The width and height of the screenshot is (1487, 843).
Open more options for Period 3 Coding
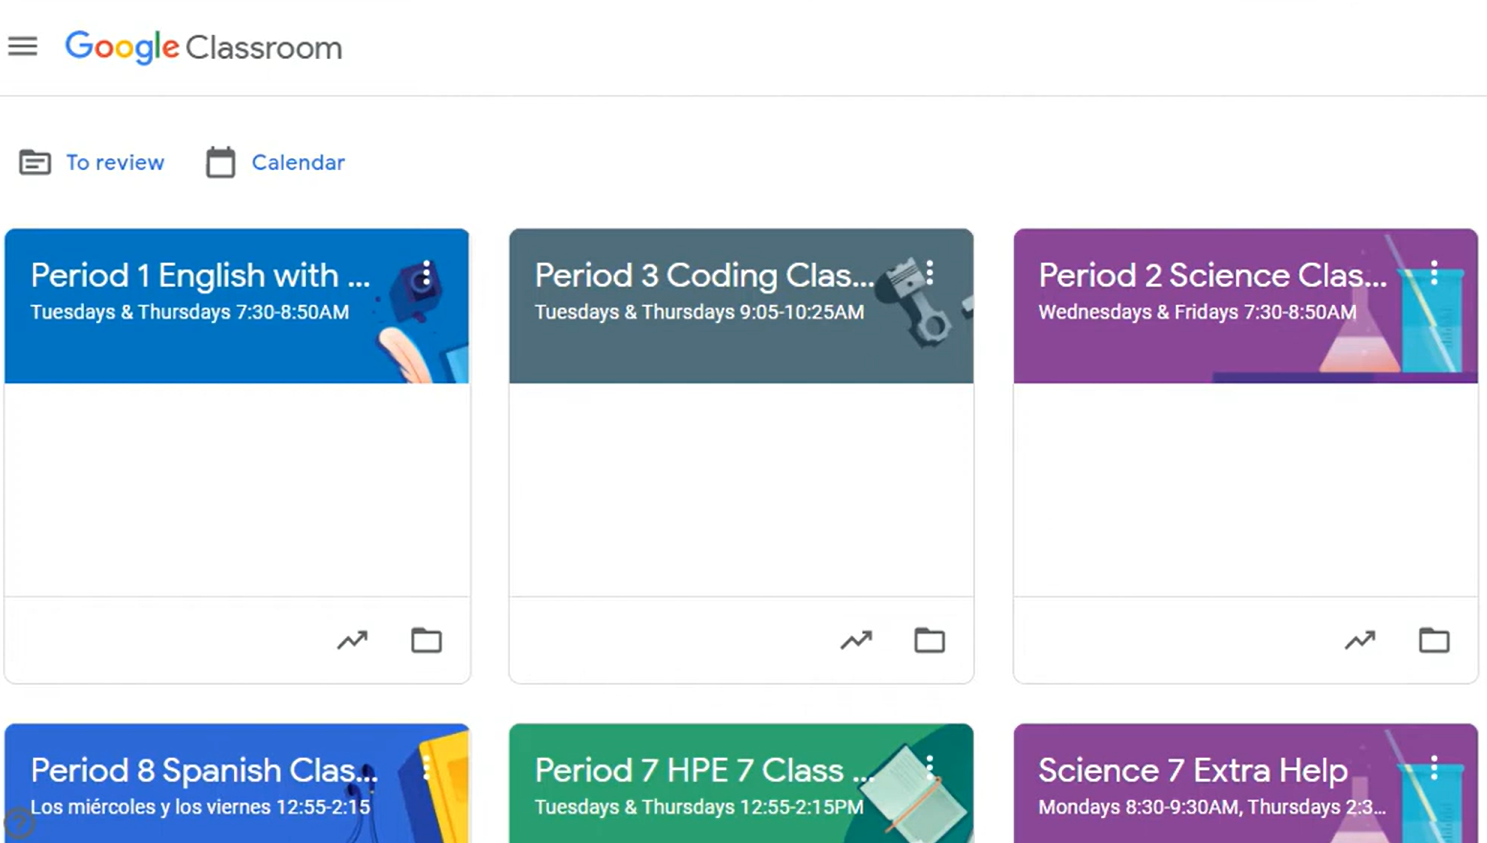(x=930, y=273)
